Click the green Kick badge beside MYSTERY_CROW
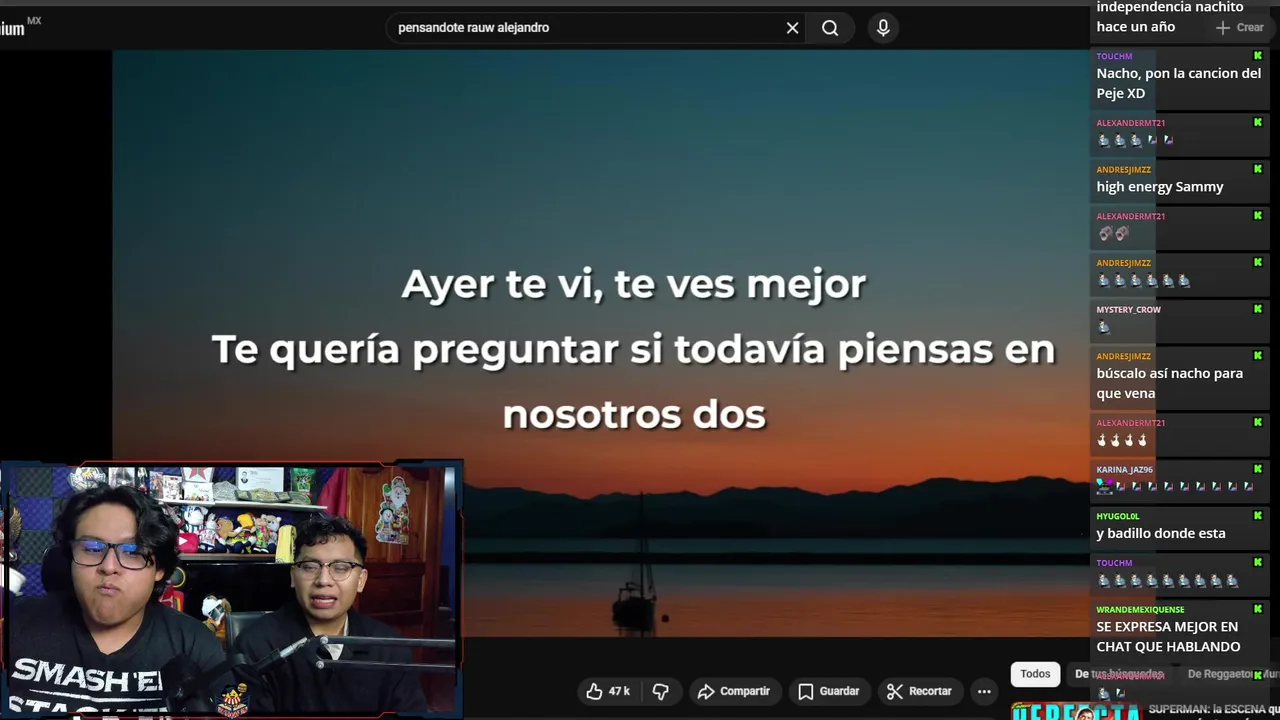The height and width of the screenshot is (720, 1280). pos(1258,309)
